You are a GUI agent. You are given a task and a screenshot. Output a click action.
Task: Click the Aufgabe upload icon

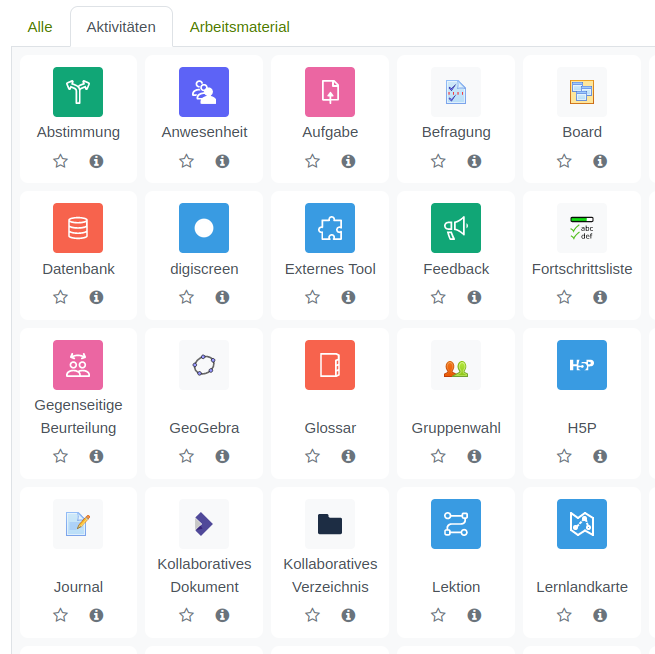[330, 92]
